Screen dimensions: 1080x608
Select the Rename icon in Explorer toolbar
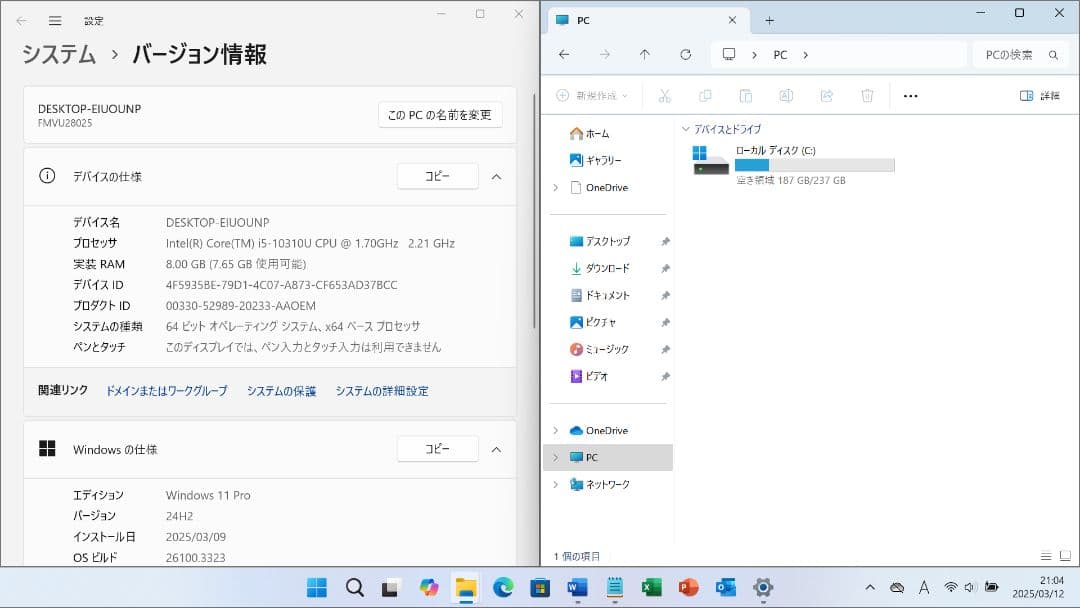coord(786,95)
